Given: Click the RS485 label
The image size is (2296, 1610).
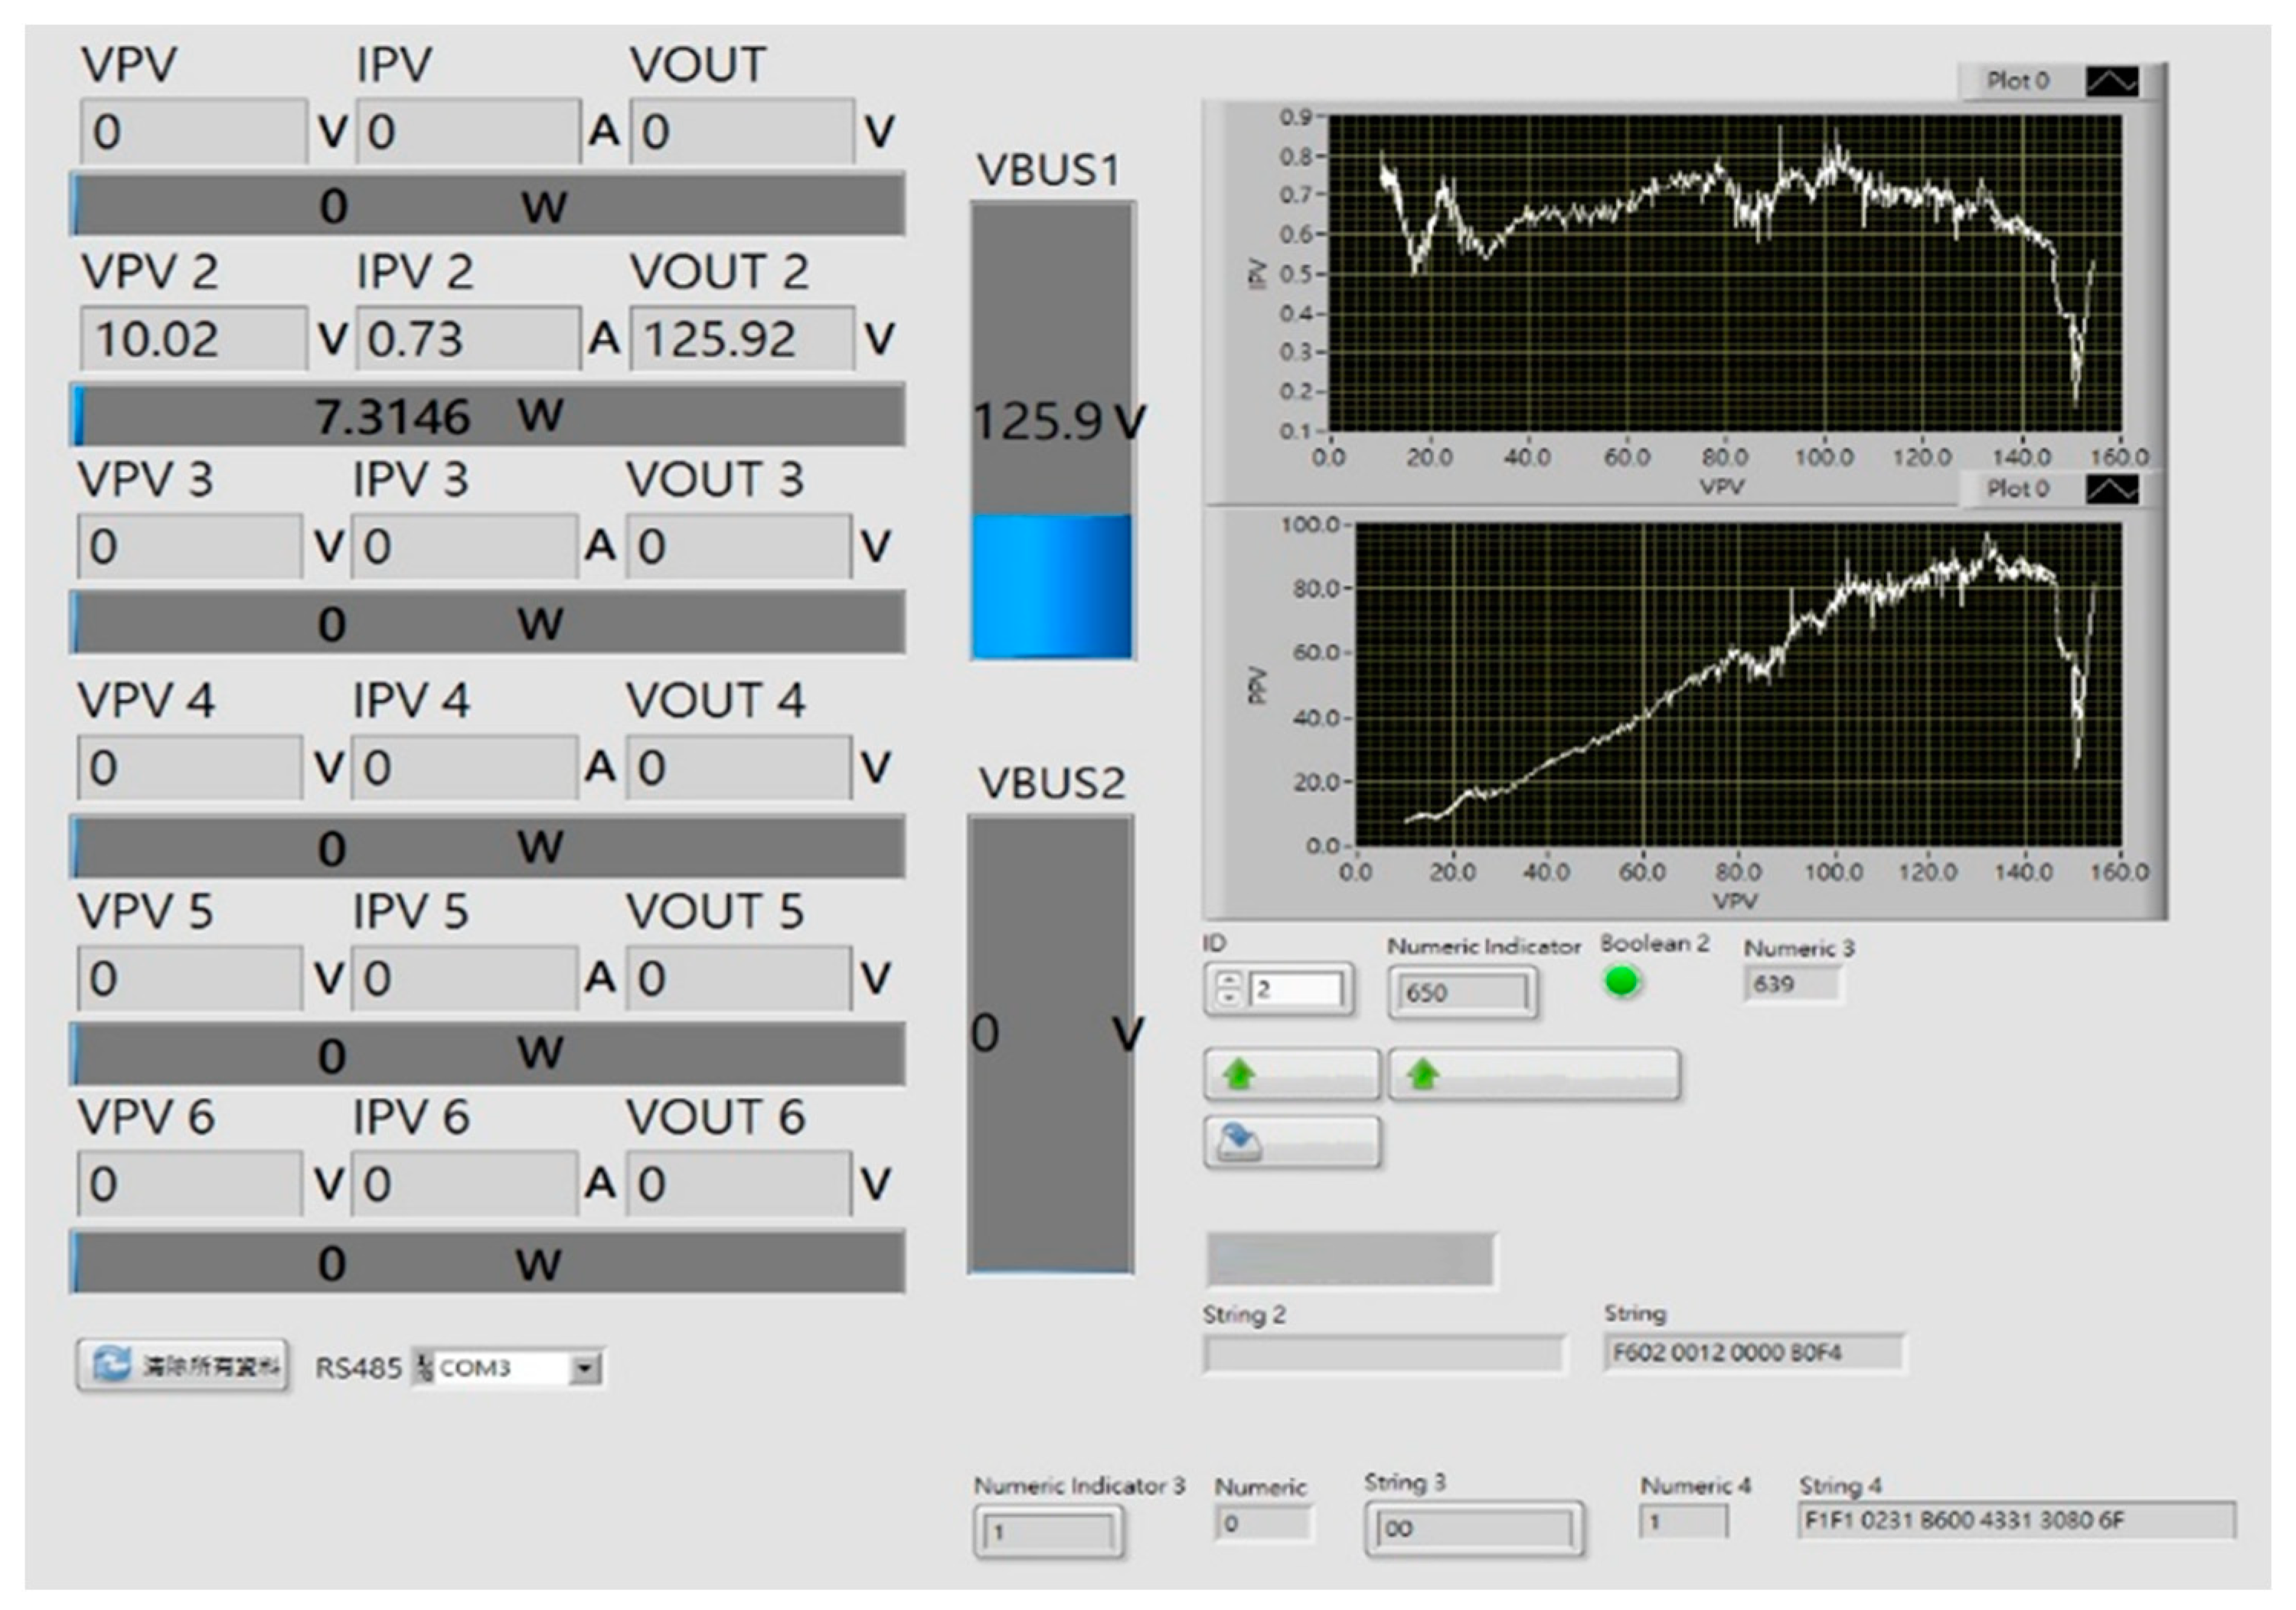Looking at the screenshot, I should 358,1367.
